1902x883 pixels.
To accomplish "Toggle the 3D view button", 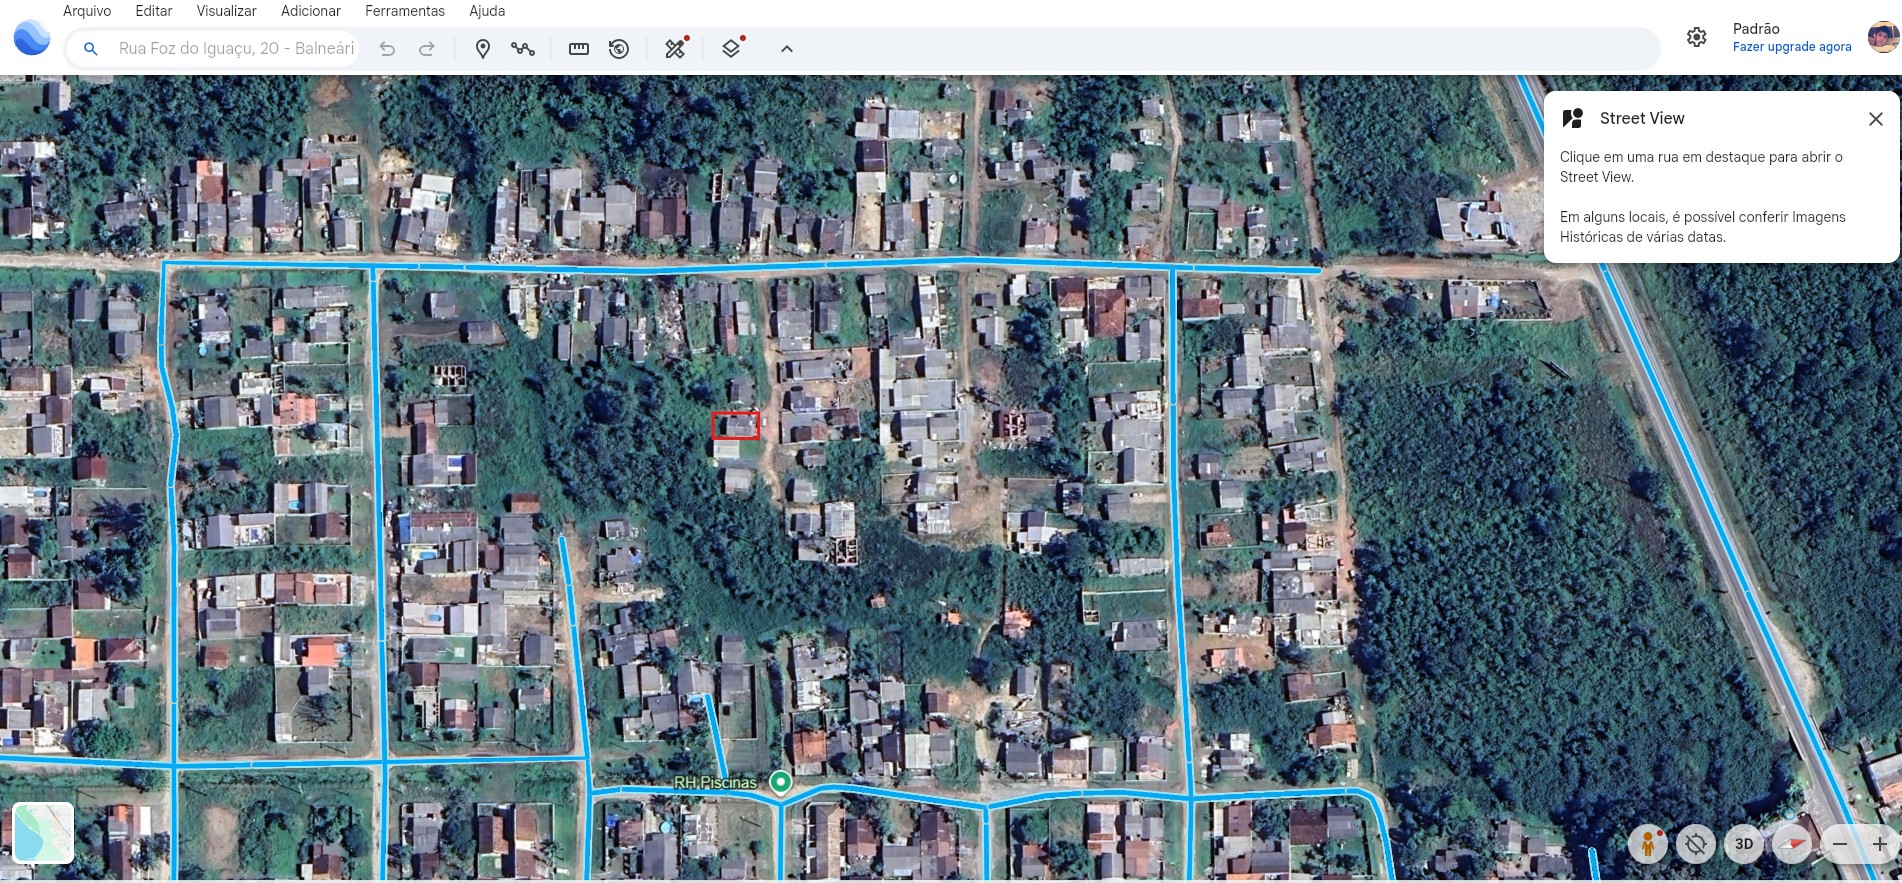I will click(1744, 844).
